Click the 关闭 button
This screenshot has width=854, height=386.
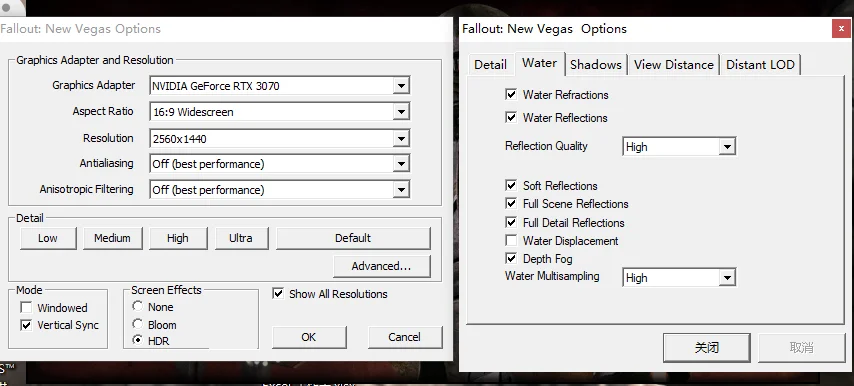click(x=706, y=347)
